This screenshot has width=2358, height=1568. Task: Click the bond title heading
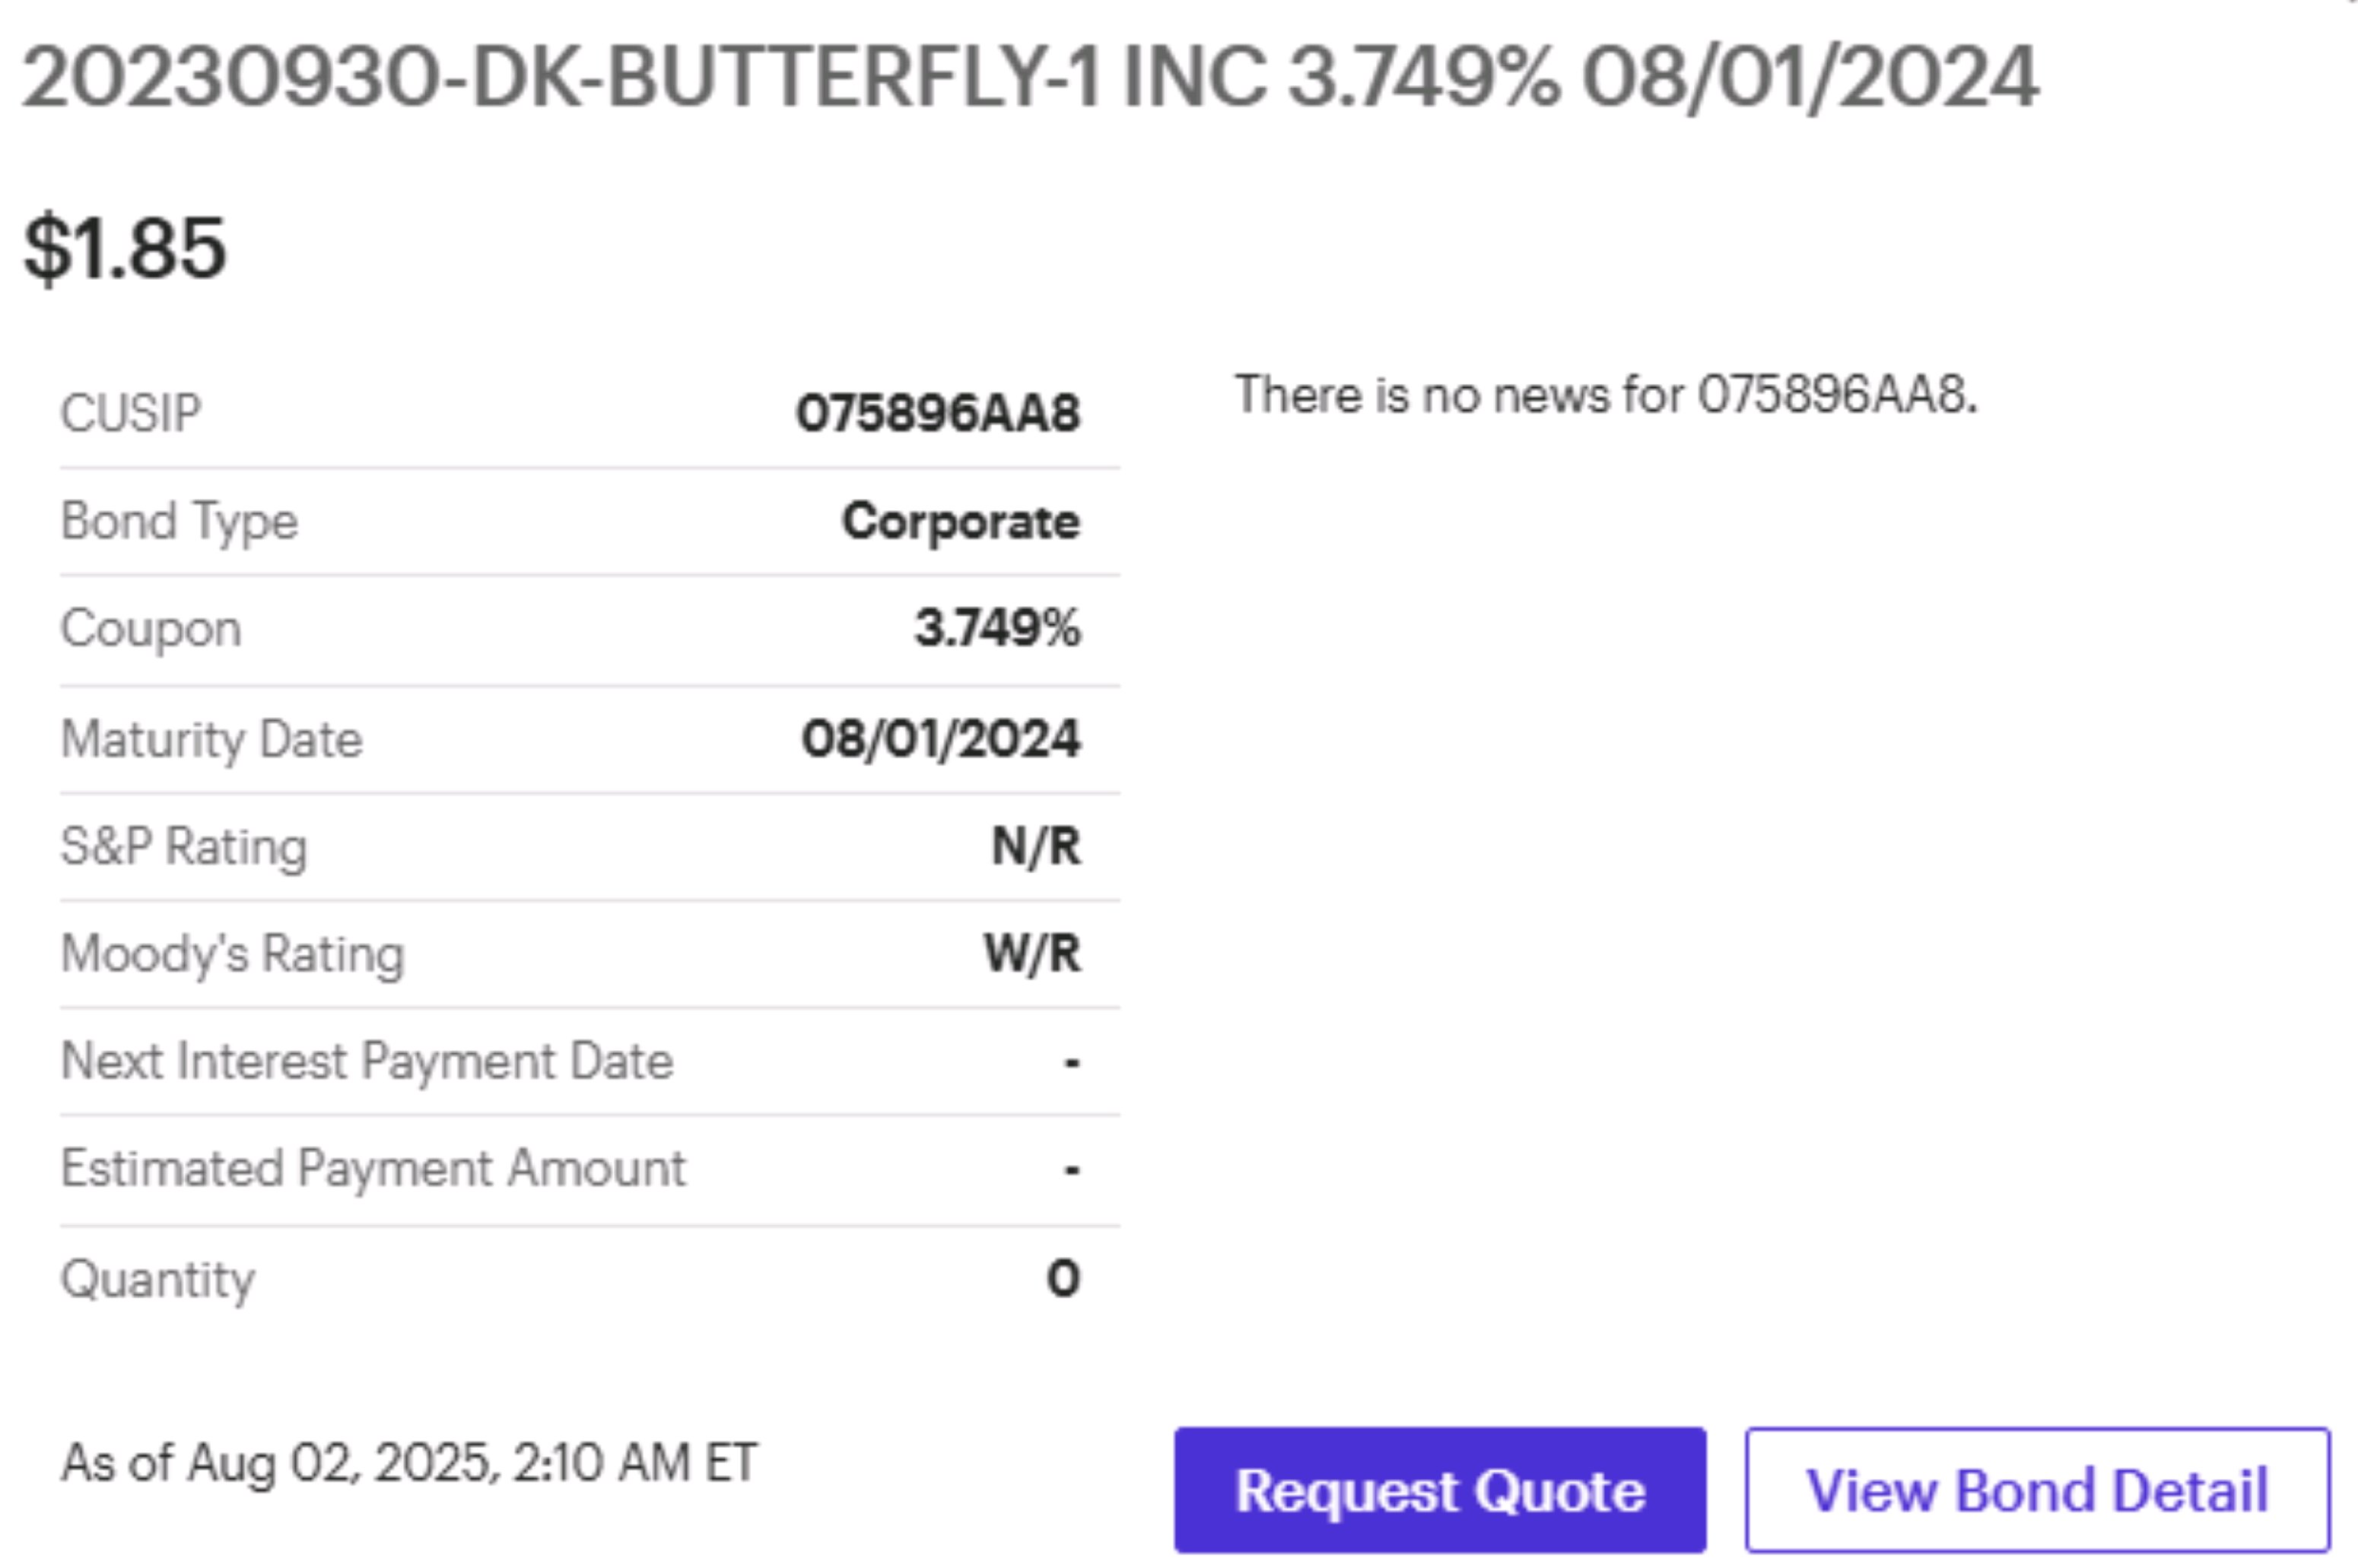point(1030,78)
